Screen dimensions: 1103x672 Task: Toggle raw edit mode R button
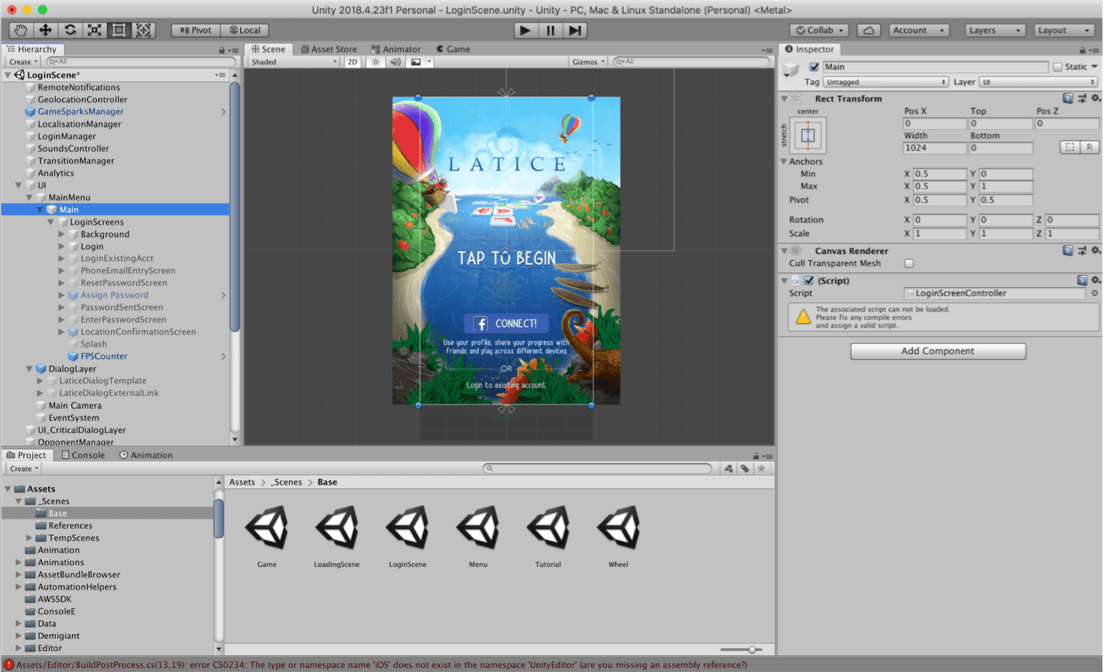pyautogui.click(x=1089, y=147)
